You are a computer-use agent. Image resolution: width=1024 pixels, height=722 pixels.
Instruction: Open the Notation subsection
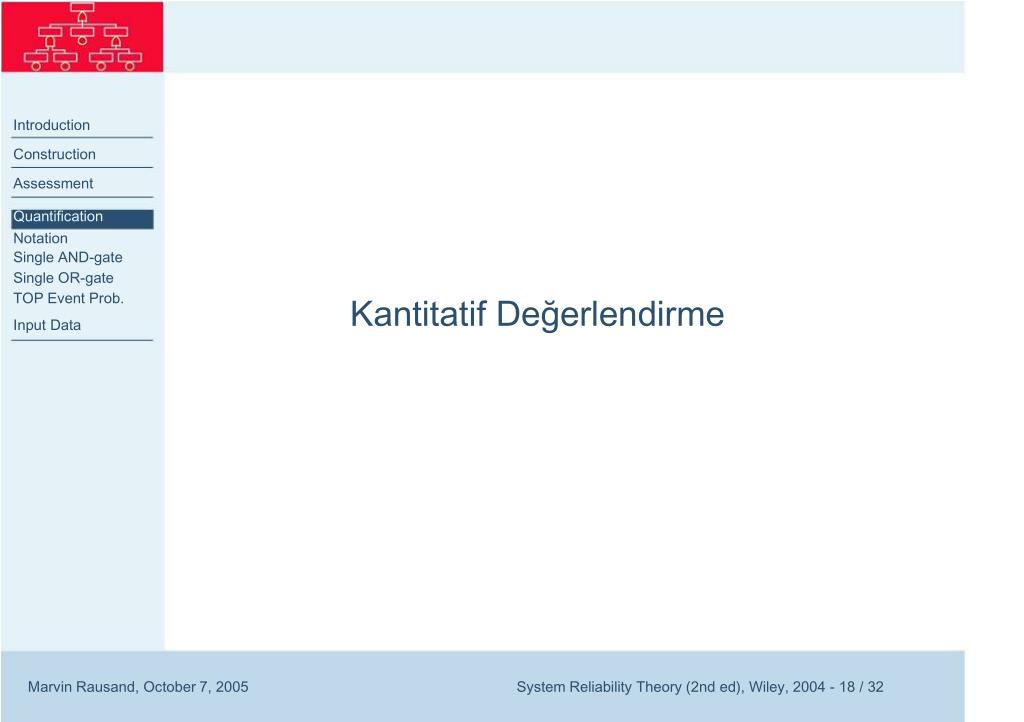(40, 238)
